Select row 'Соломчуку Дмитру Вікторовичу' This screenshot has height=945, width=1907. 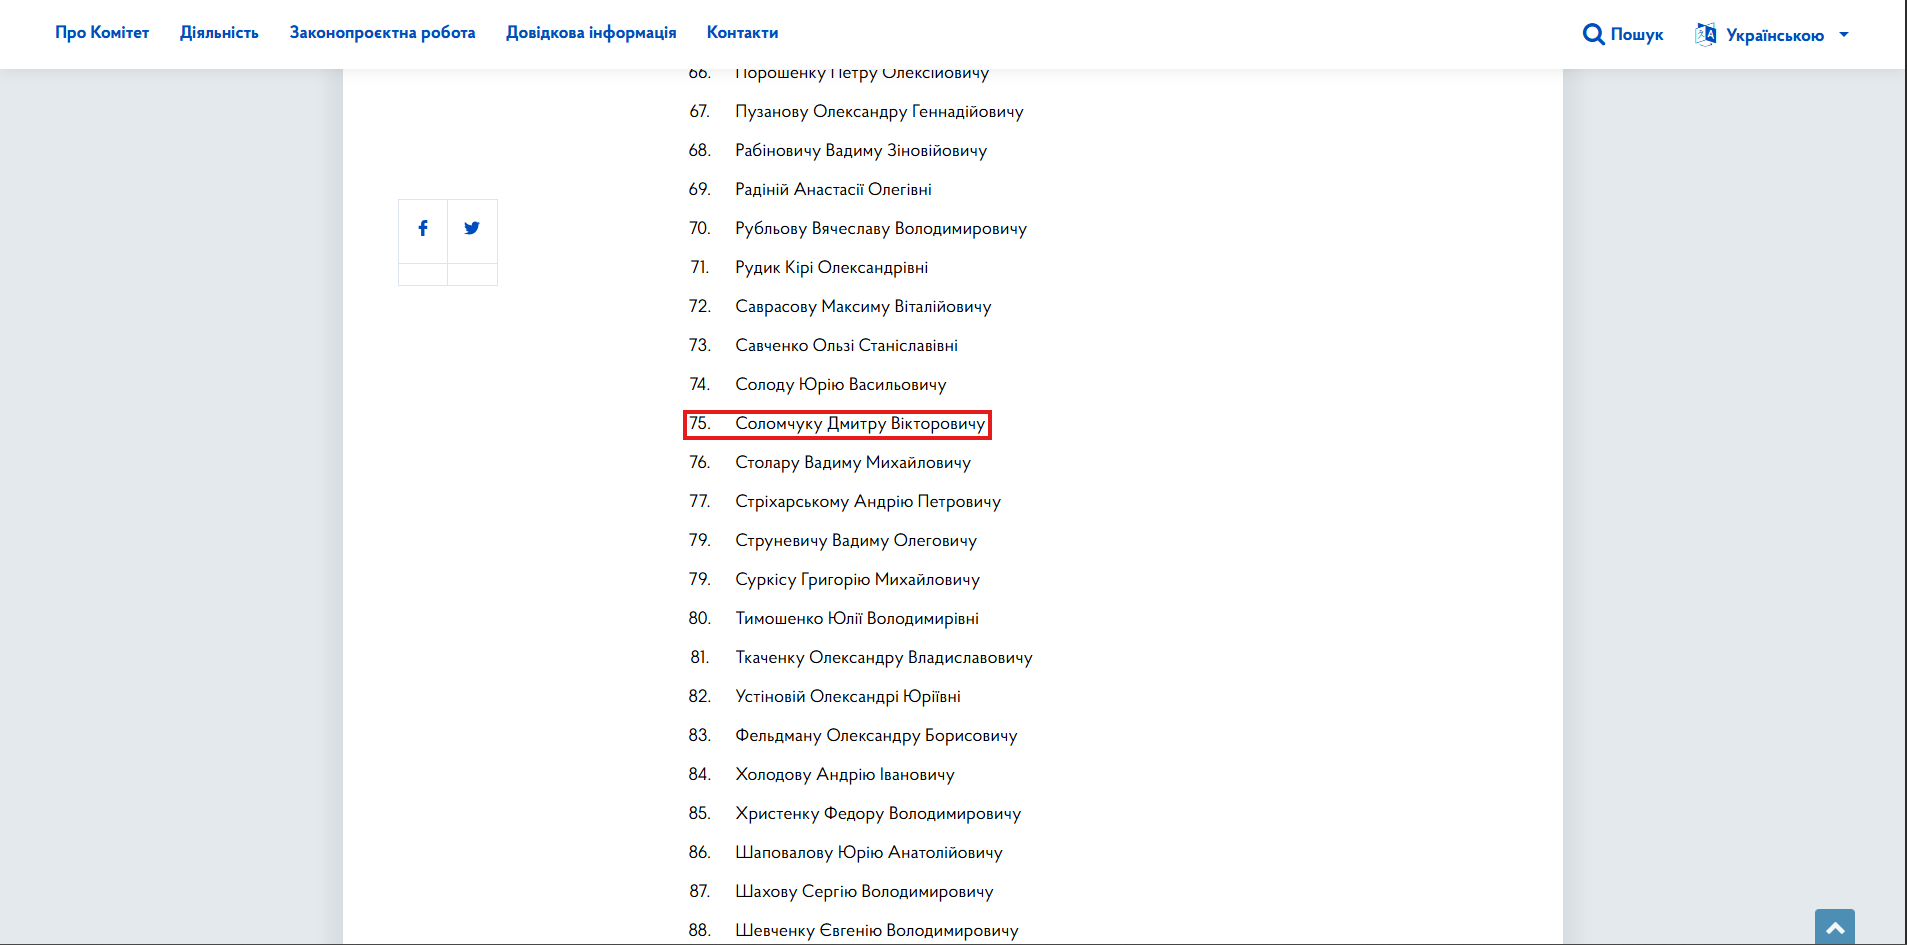[860, 424]
